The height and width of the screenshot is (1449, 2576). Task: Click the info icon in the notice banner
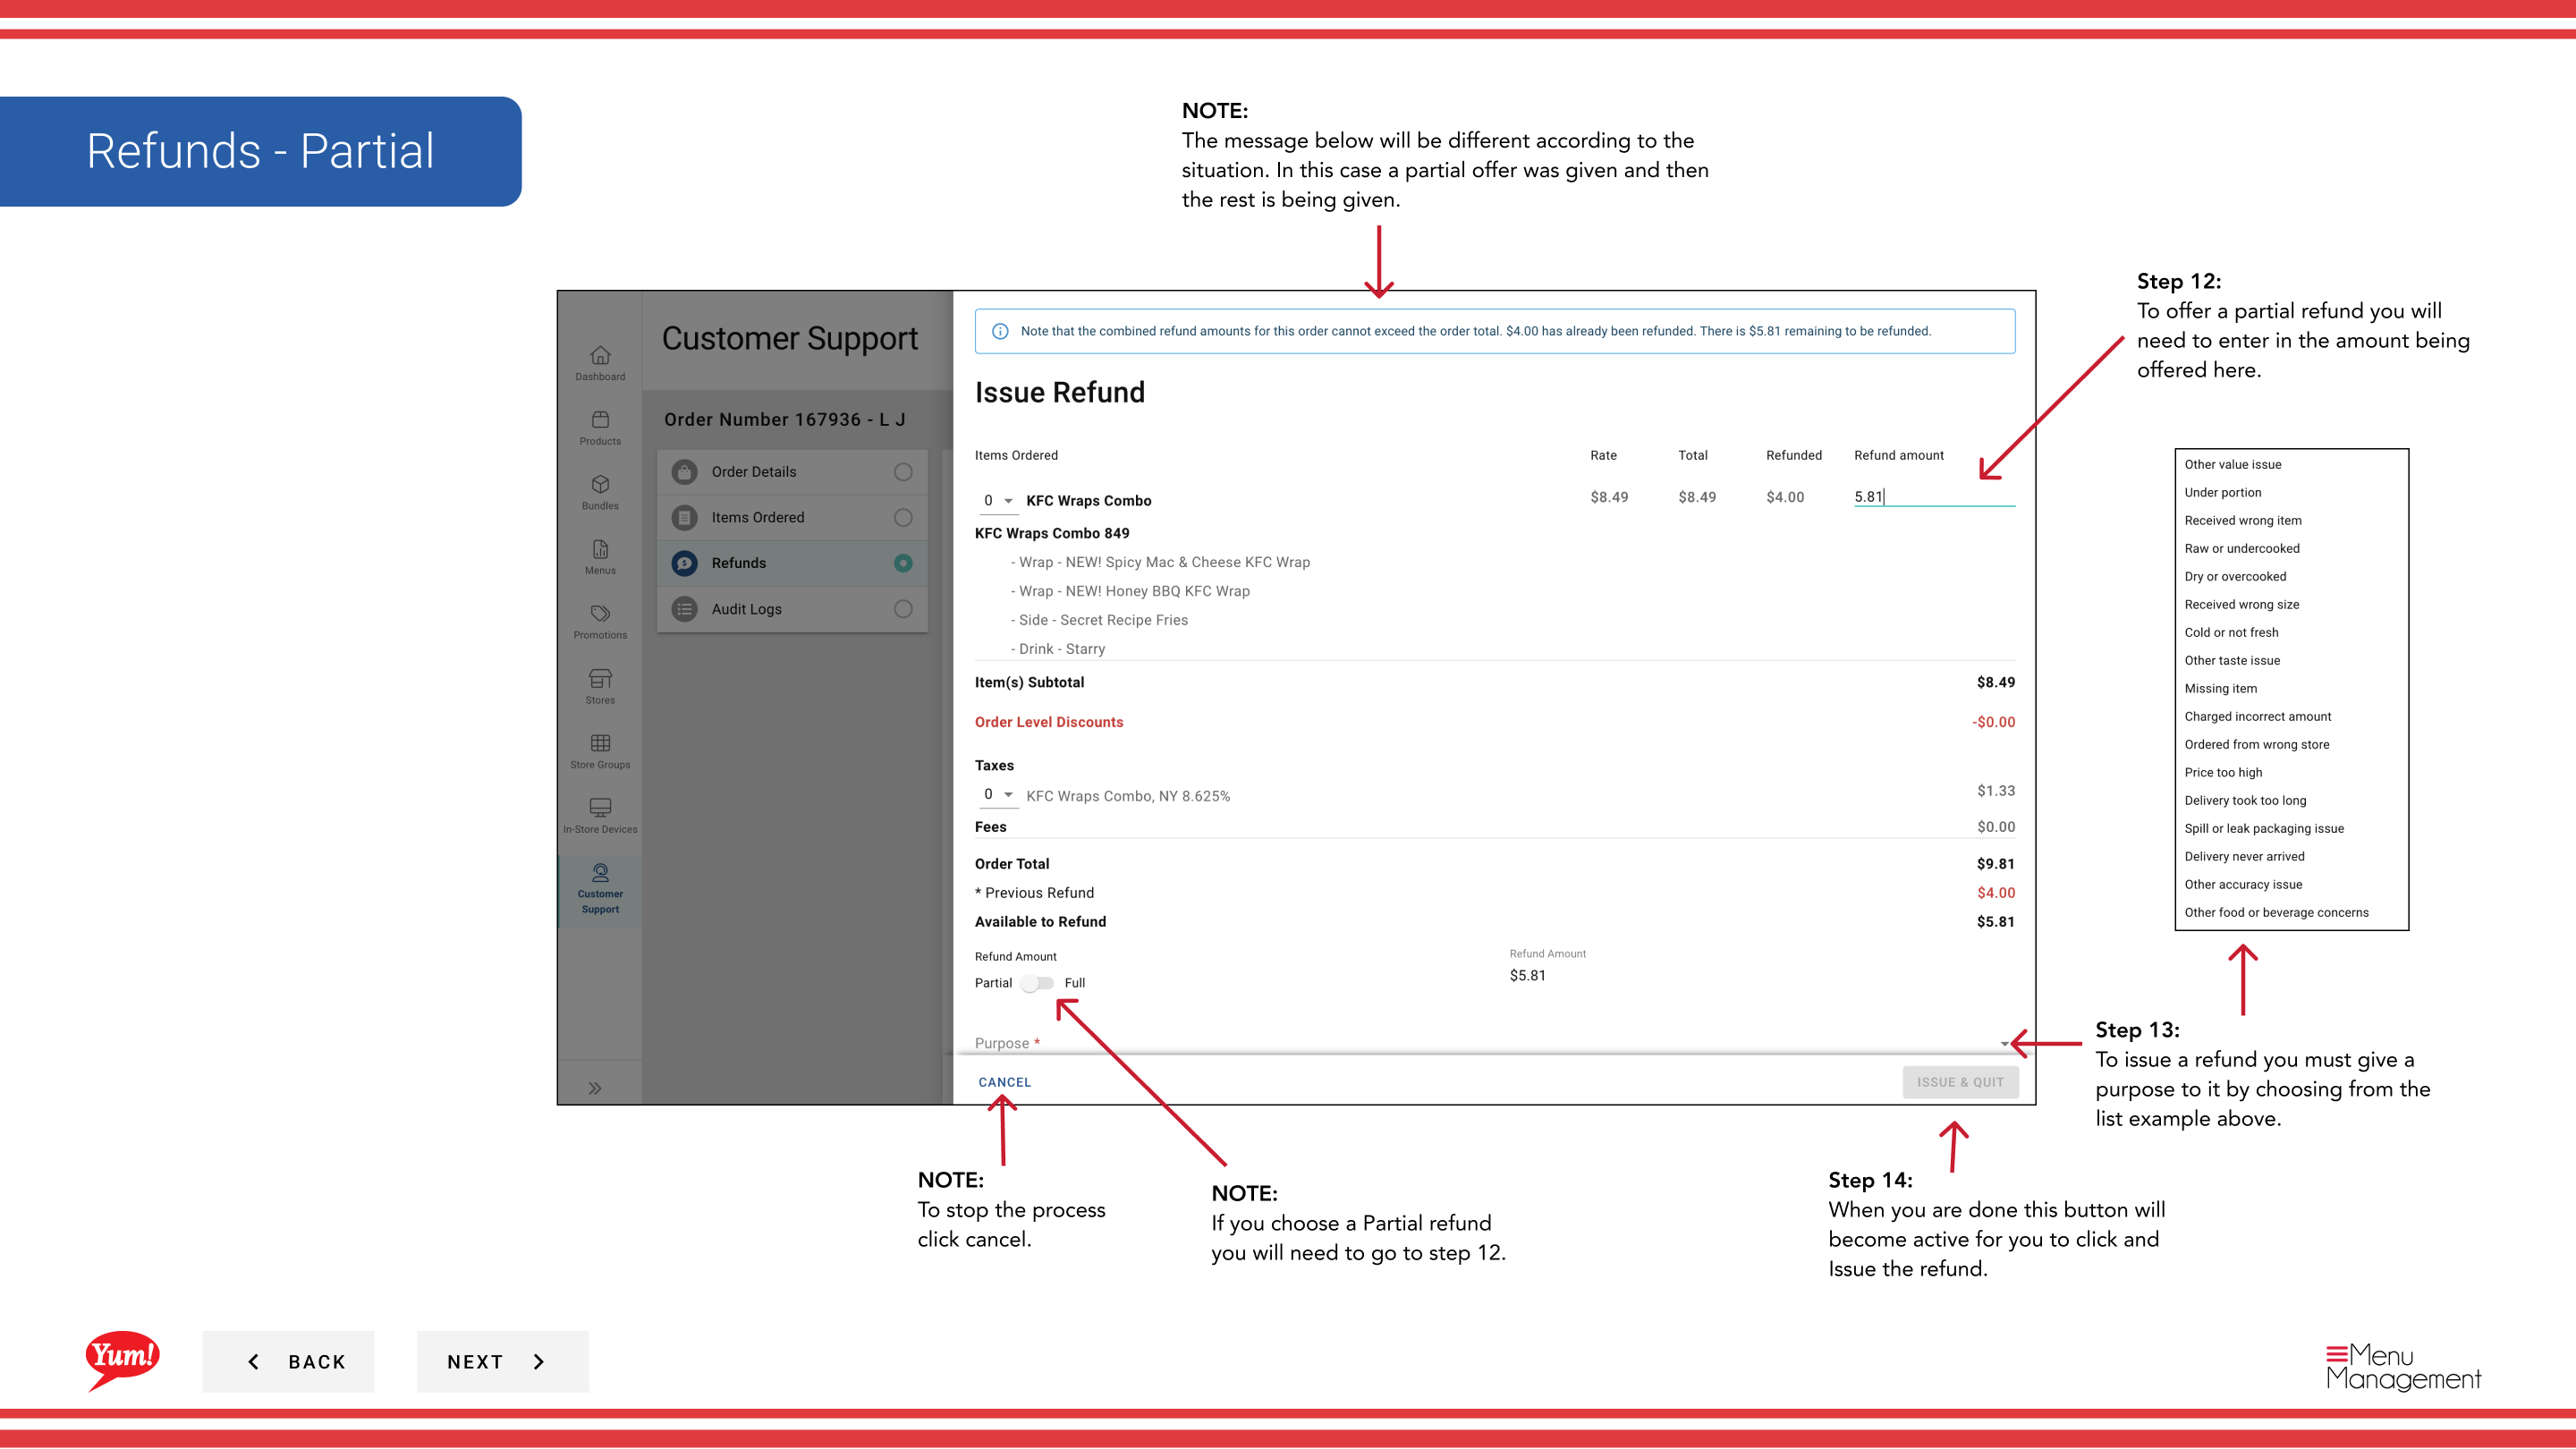coord(1000,331)
